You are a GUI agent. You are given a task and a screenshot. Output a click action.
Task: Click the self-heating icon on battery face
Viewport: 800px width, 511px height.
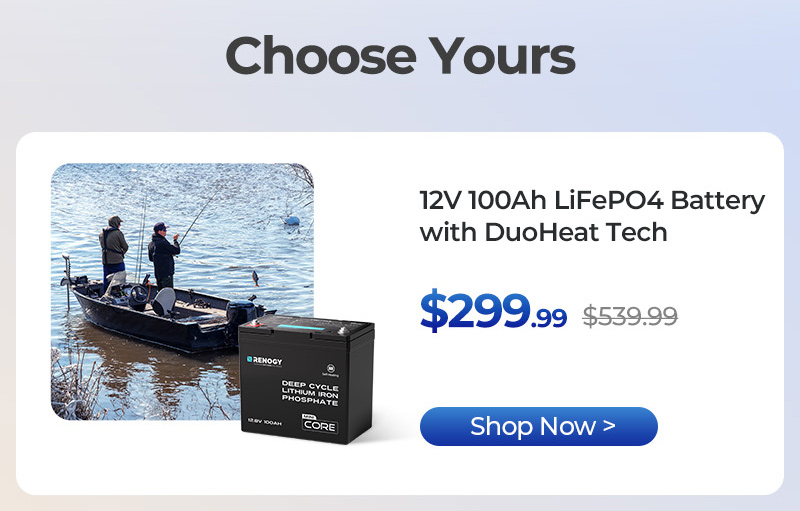[331, 369]
